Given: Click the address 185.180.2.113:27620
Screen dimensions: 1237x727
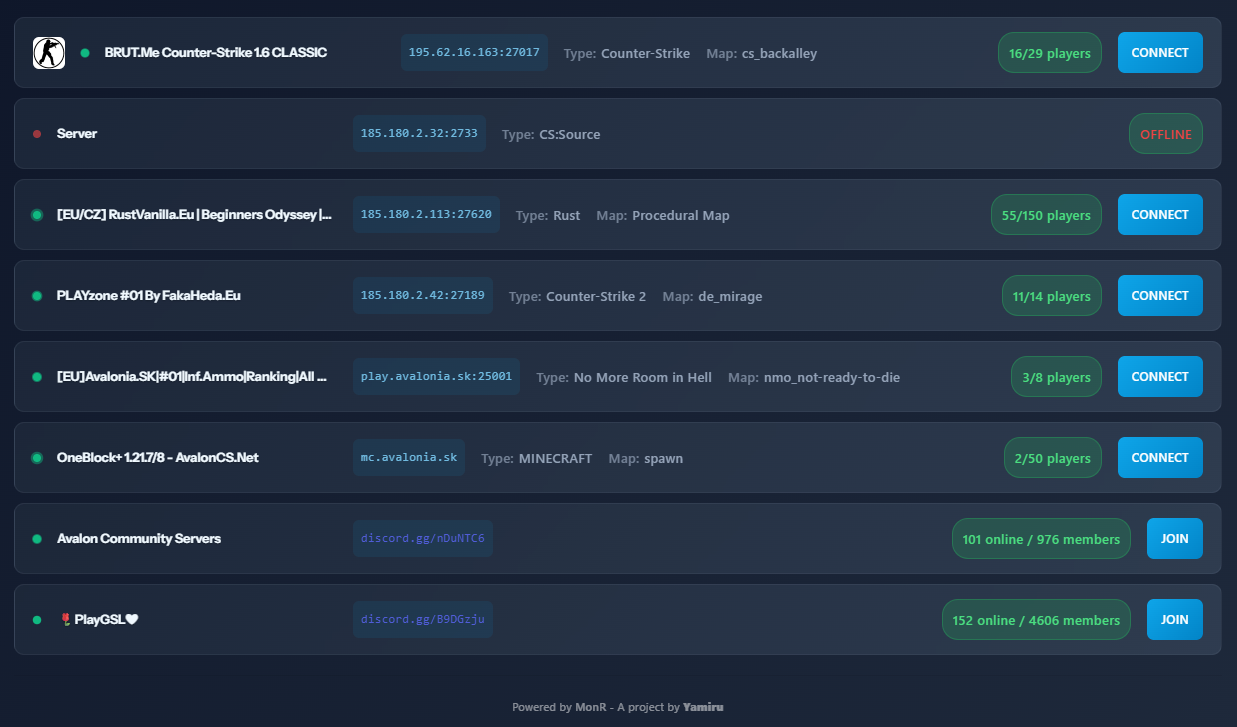Looking at the screenshot, I should (x=426, y=215).
